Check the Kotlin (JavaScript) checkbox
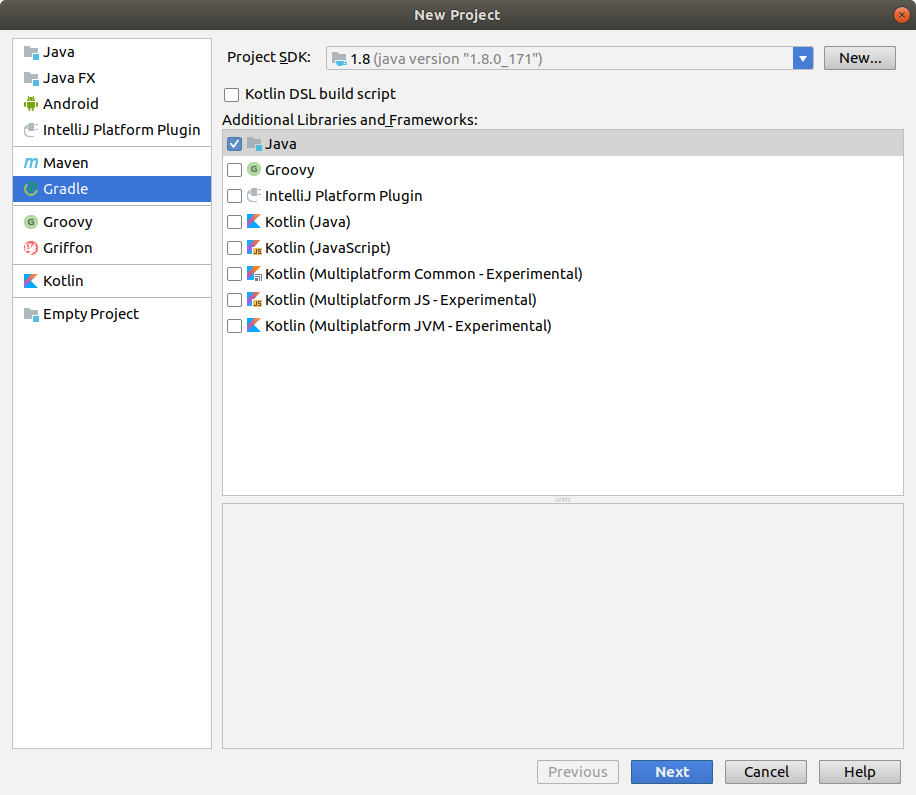 point(234,248)
